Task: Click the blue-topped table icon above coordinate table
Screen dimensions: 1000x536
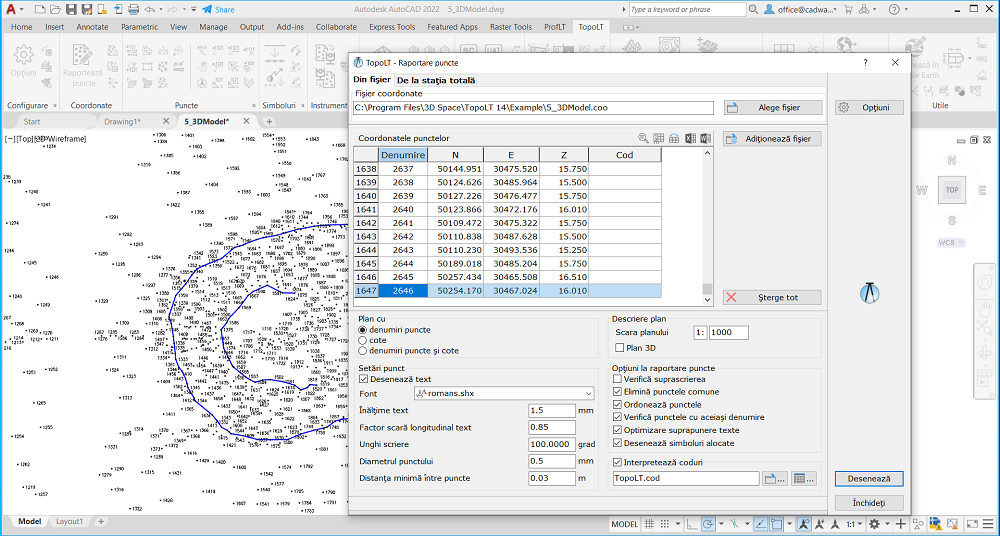Action: (x=674, y=138)
